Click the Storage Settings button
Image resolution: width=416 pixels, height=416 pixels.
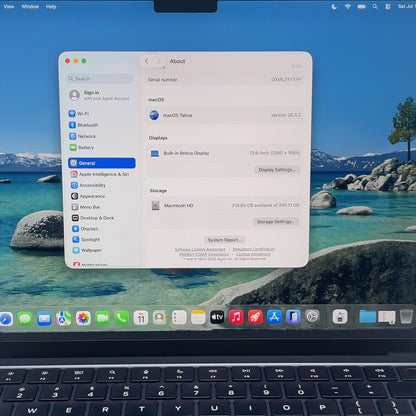pos(276,222)
